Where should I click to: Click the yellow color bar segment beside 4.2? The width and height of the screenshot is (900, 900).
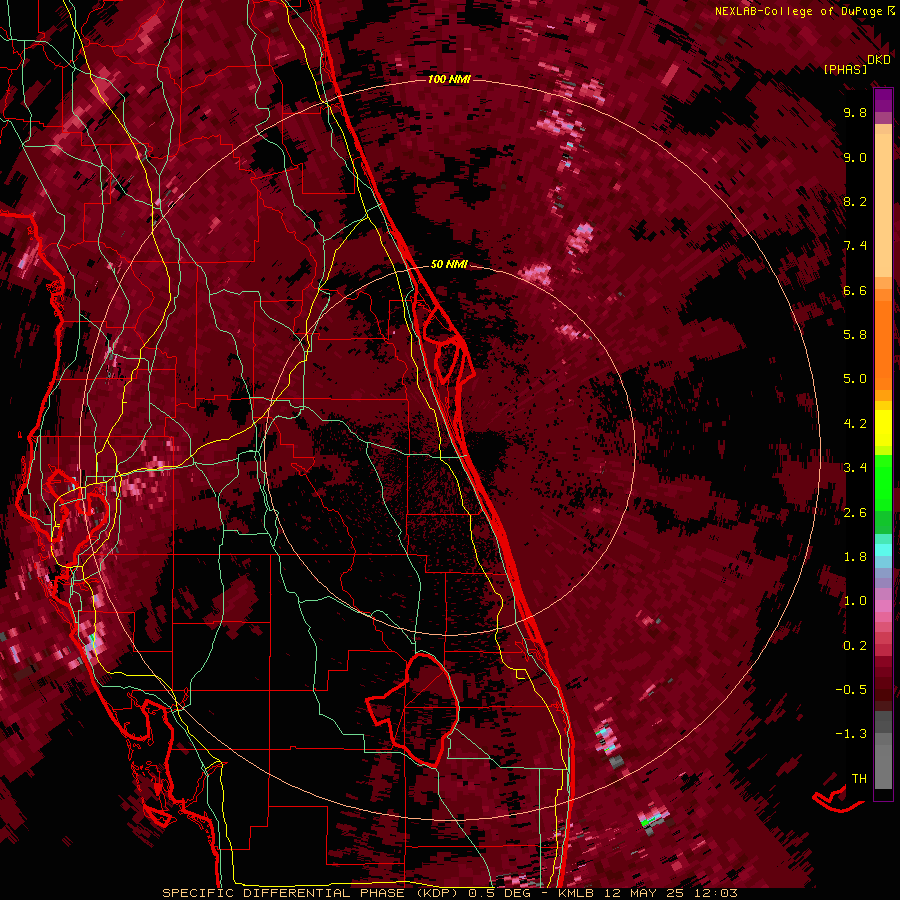883,428
